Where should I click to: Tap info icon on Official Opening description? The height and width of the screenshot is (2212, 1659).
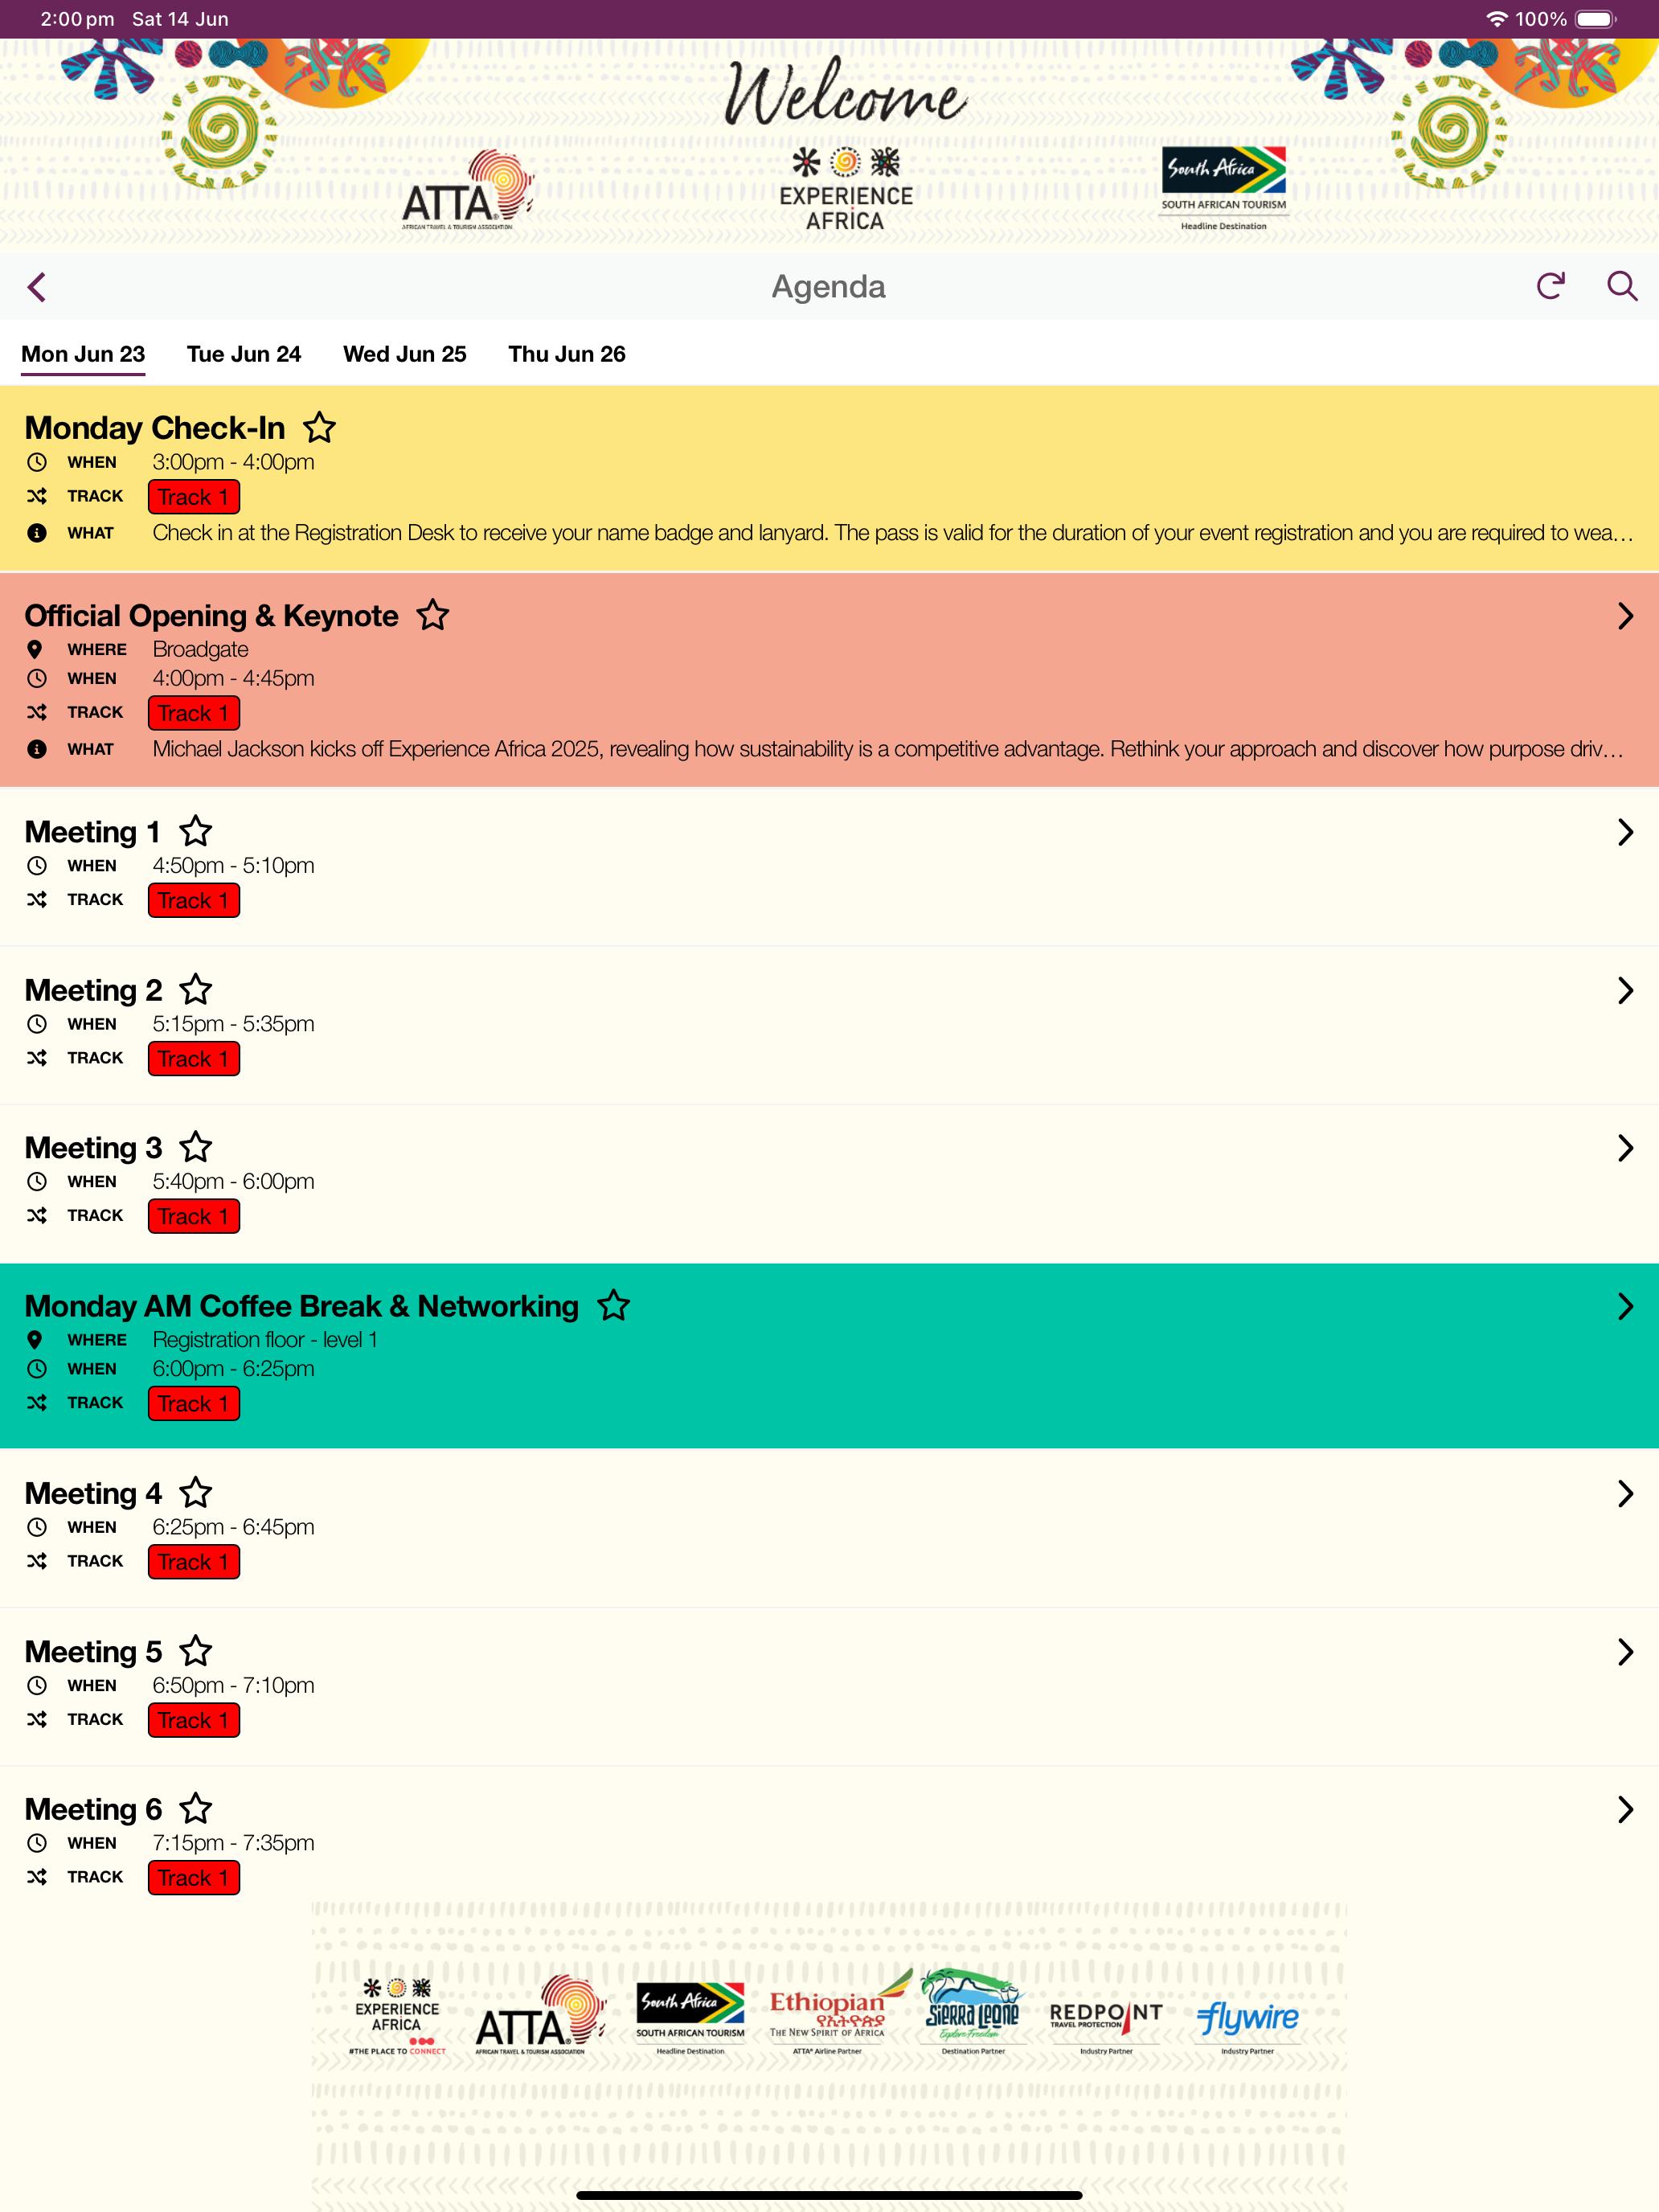(x=37, y=749)
